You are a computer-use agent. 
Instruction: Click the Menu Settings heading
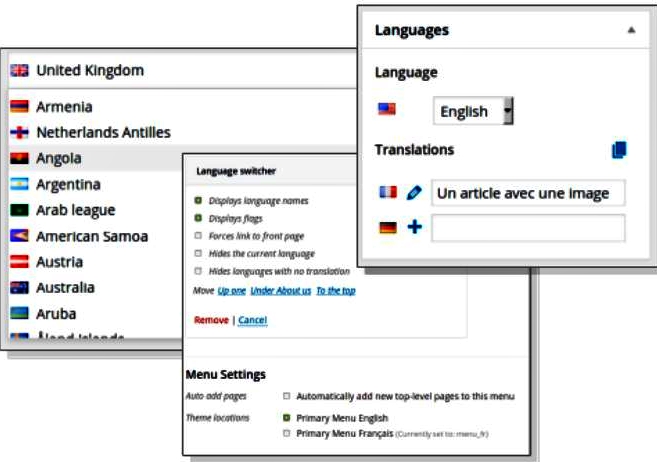[x=225, y=374]
